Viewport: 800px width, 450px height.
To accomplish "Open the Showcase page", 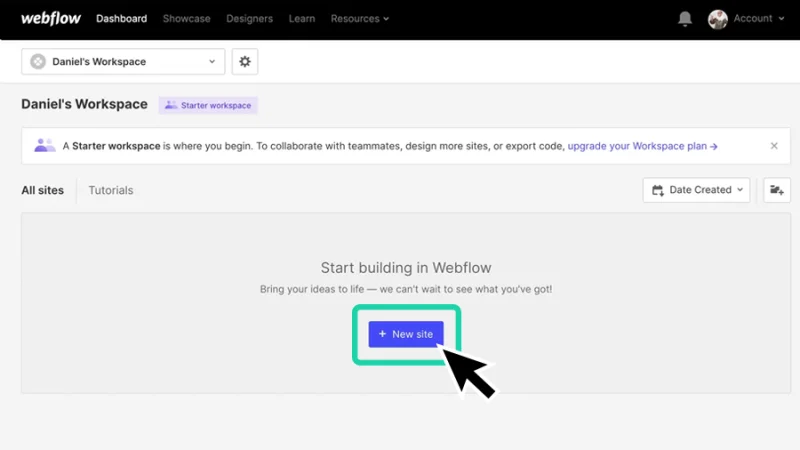I will (x=186, y=18).
